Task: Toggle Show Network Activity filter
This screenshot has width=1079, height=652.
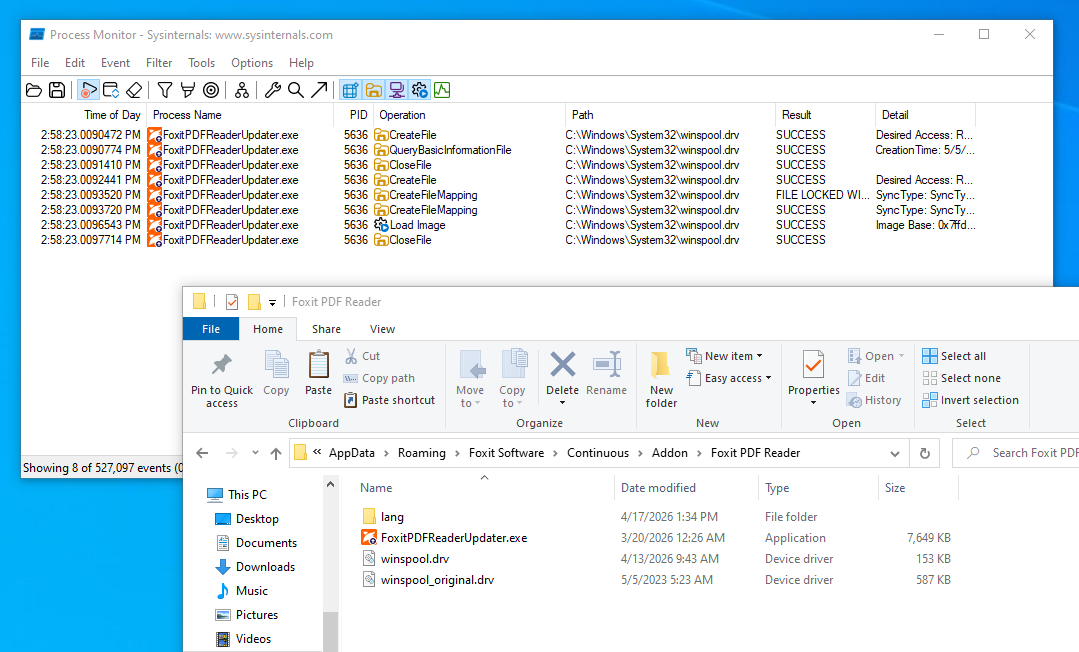Action: point(396,90)
